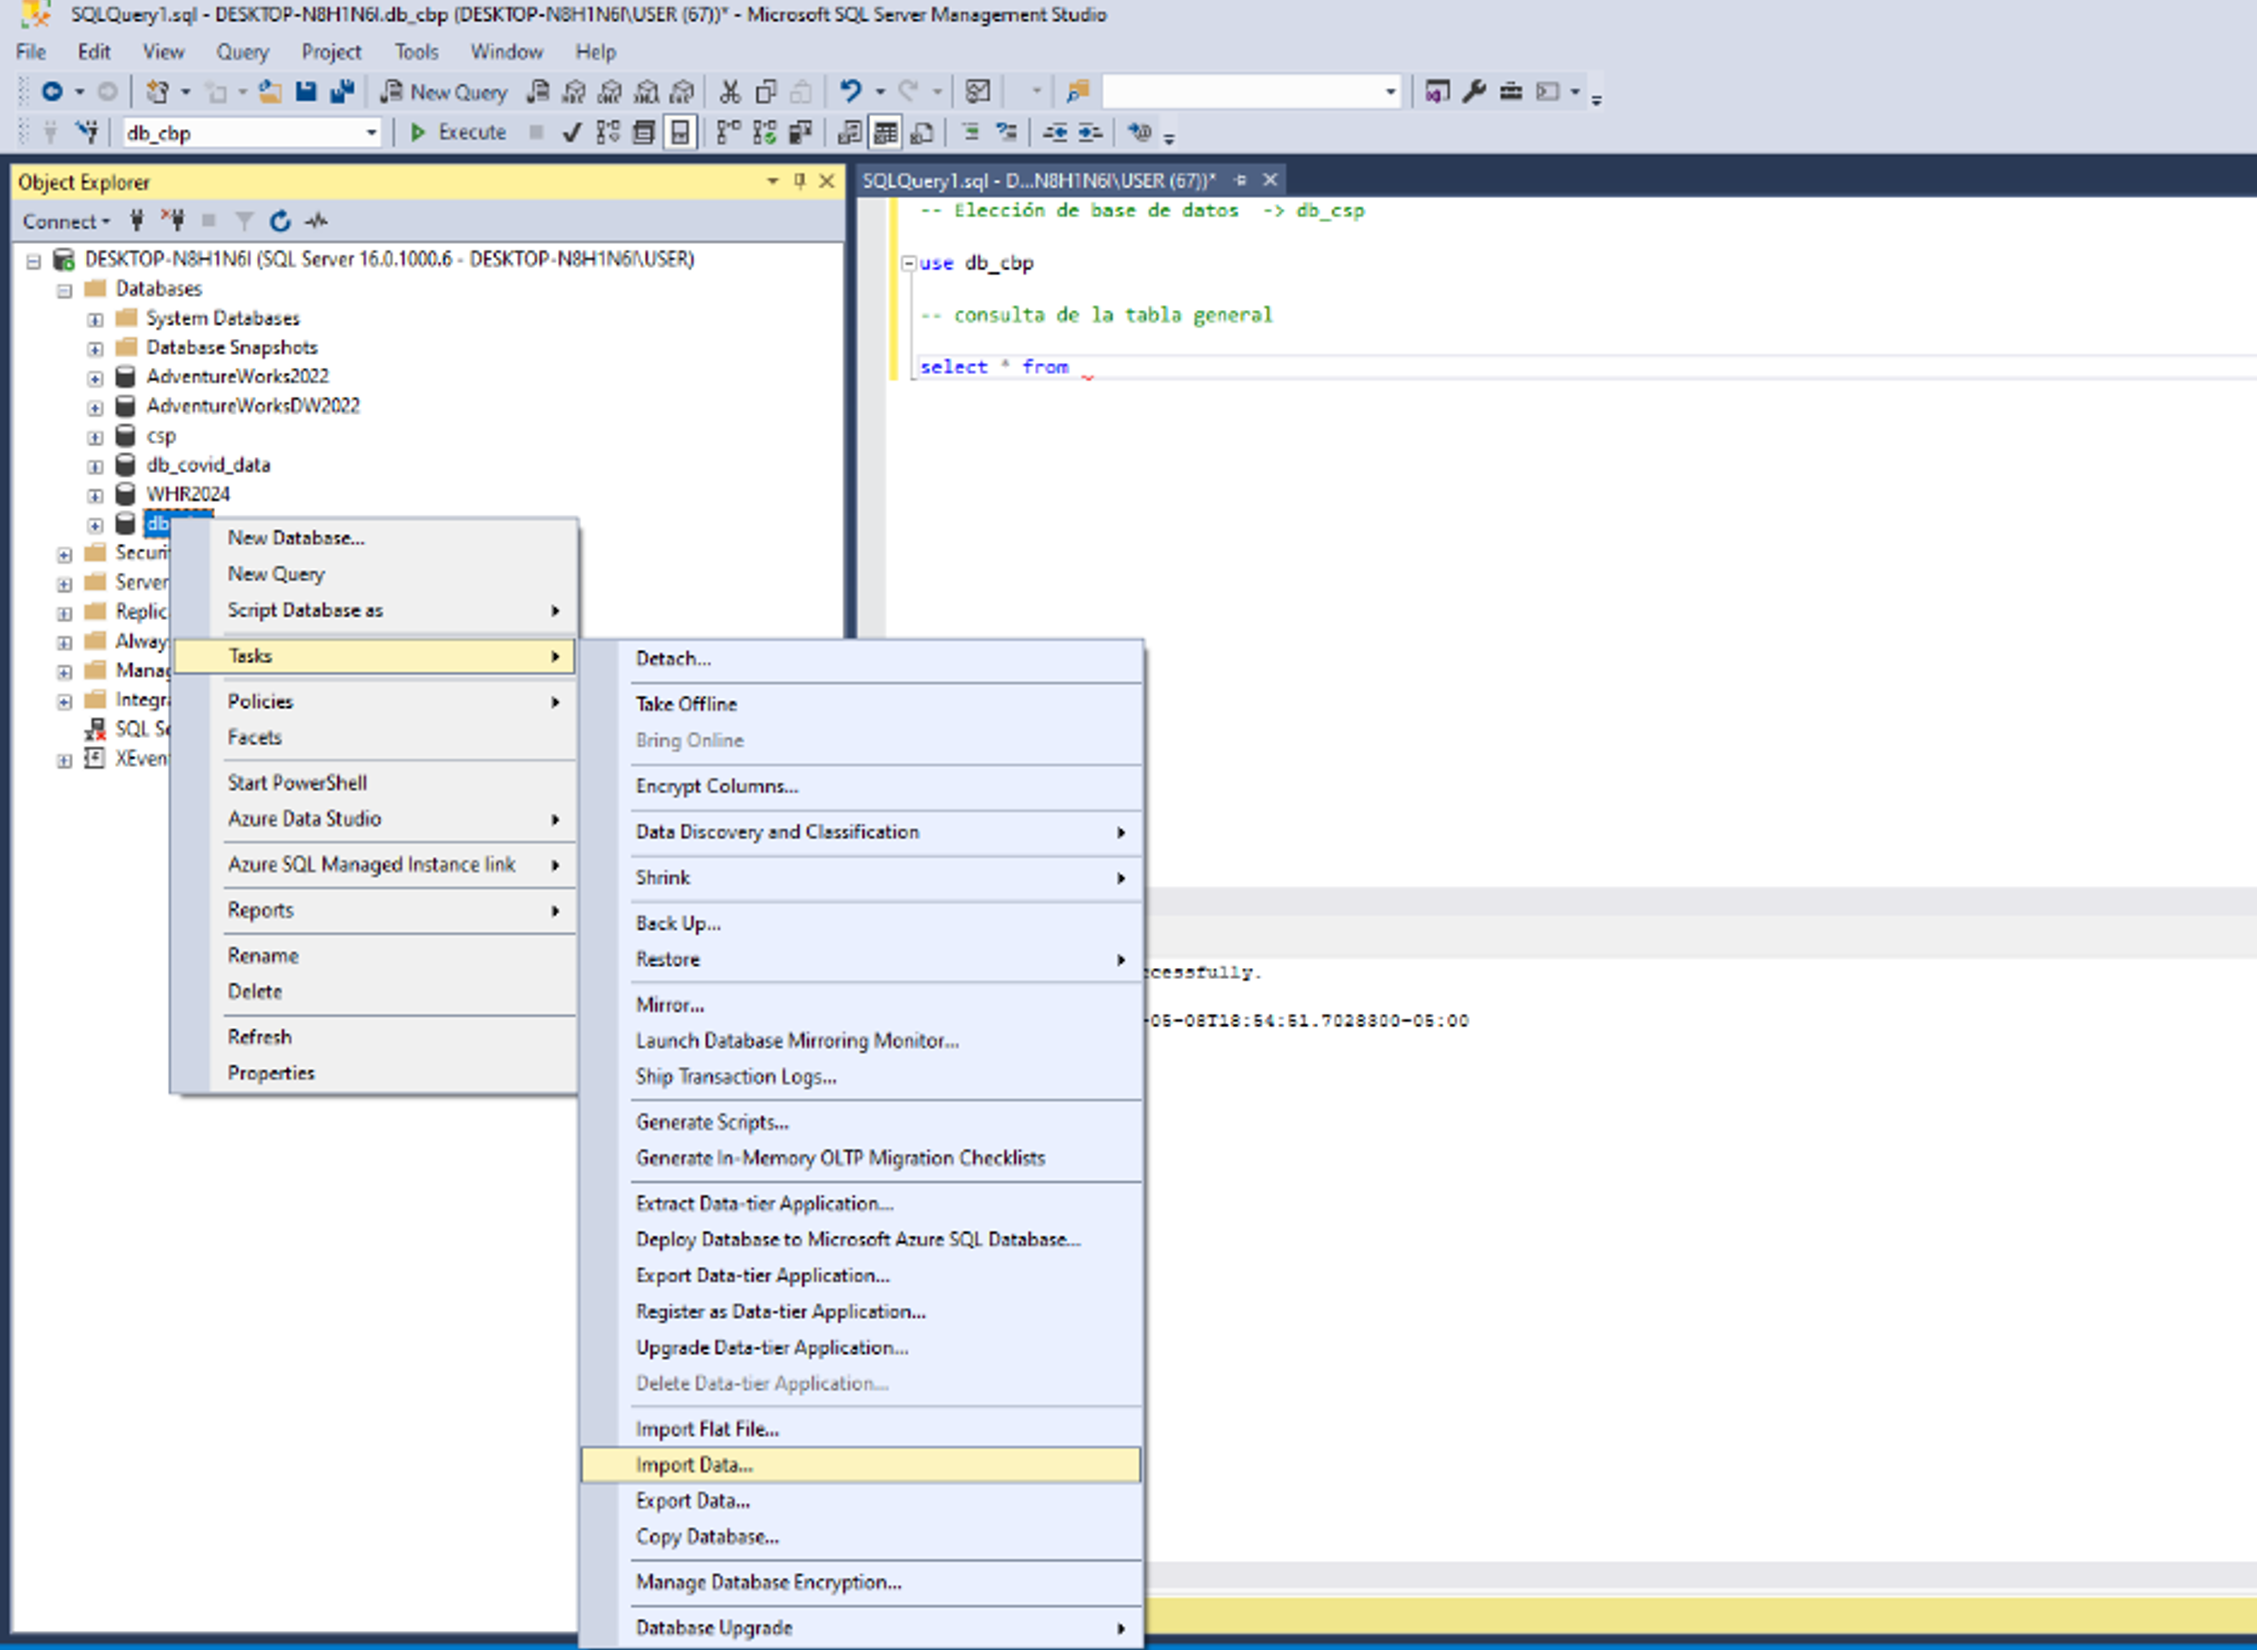This screenshot has width=2257, height=1650.
Task: Click Object Explorer Disconnect plug icon
Action: tap(174, 221)
